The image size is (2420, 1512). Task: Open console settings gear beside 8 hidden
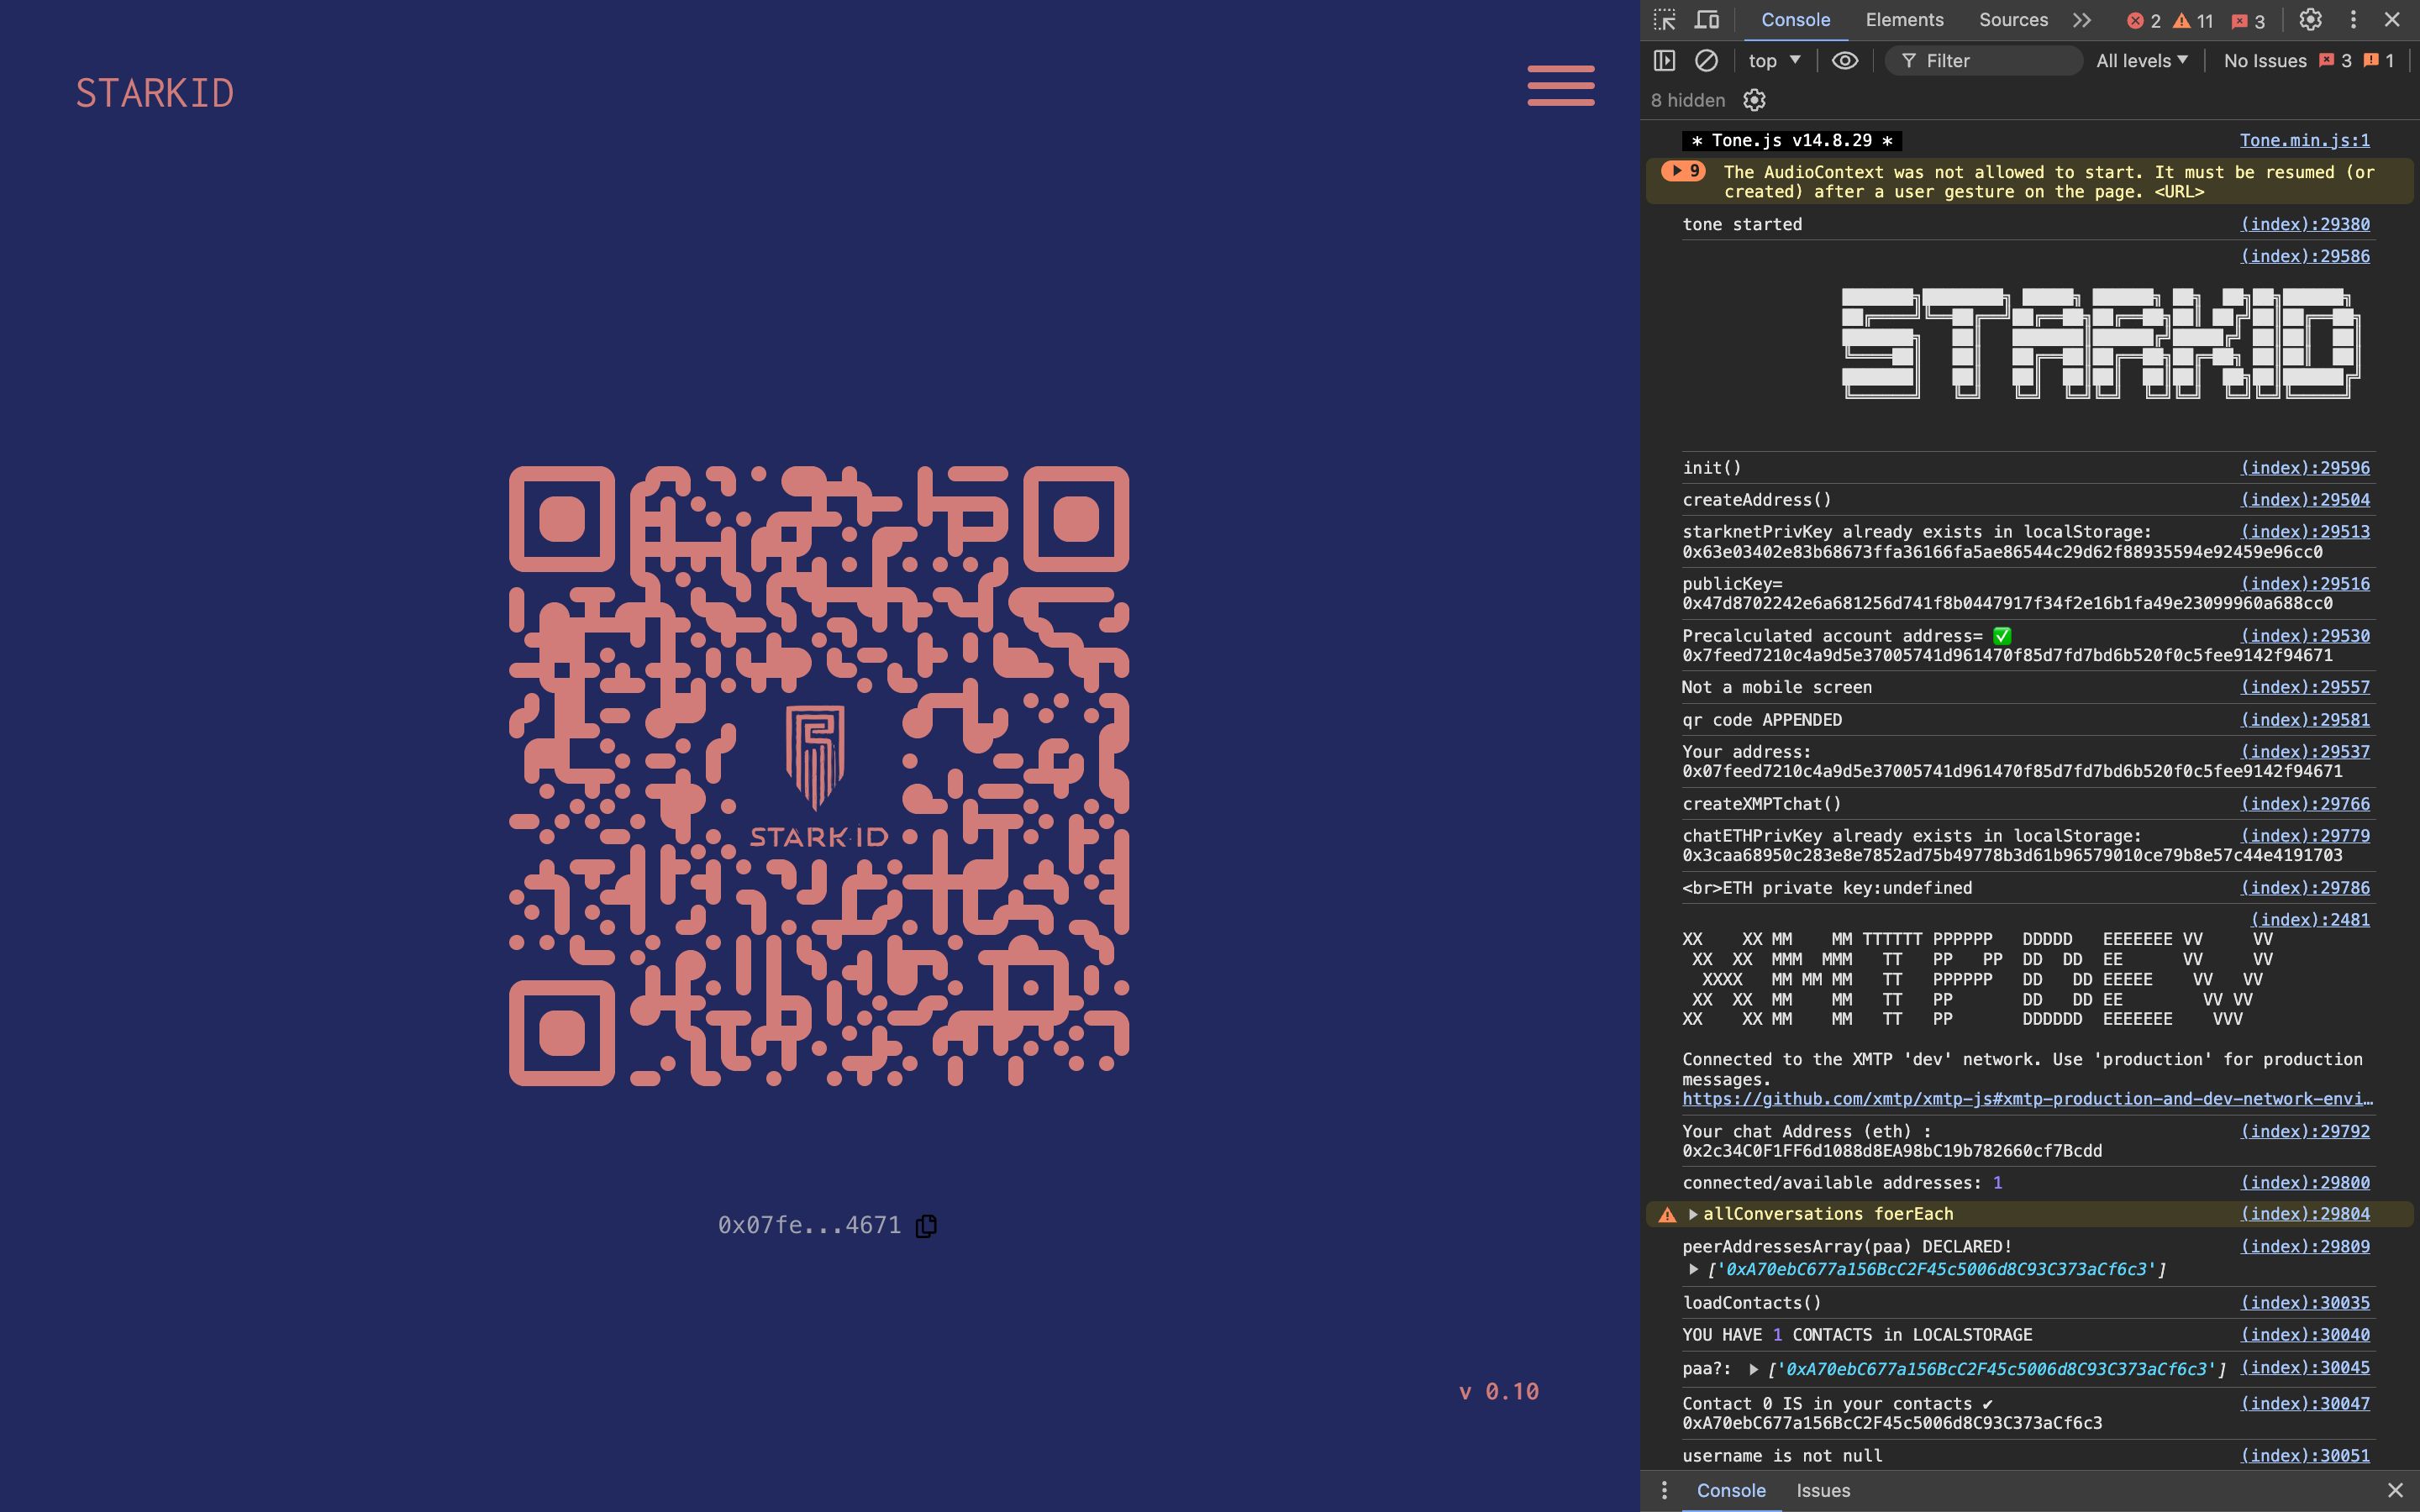pyautogui.click(x=1754, y=100)
